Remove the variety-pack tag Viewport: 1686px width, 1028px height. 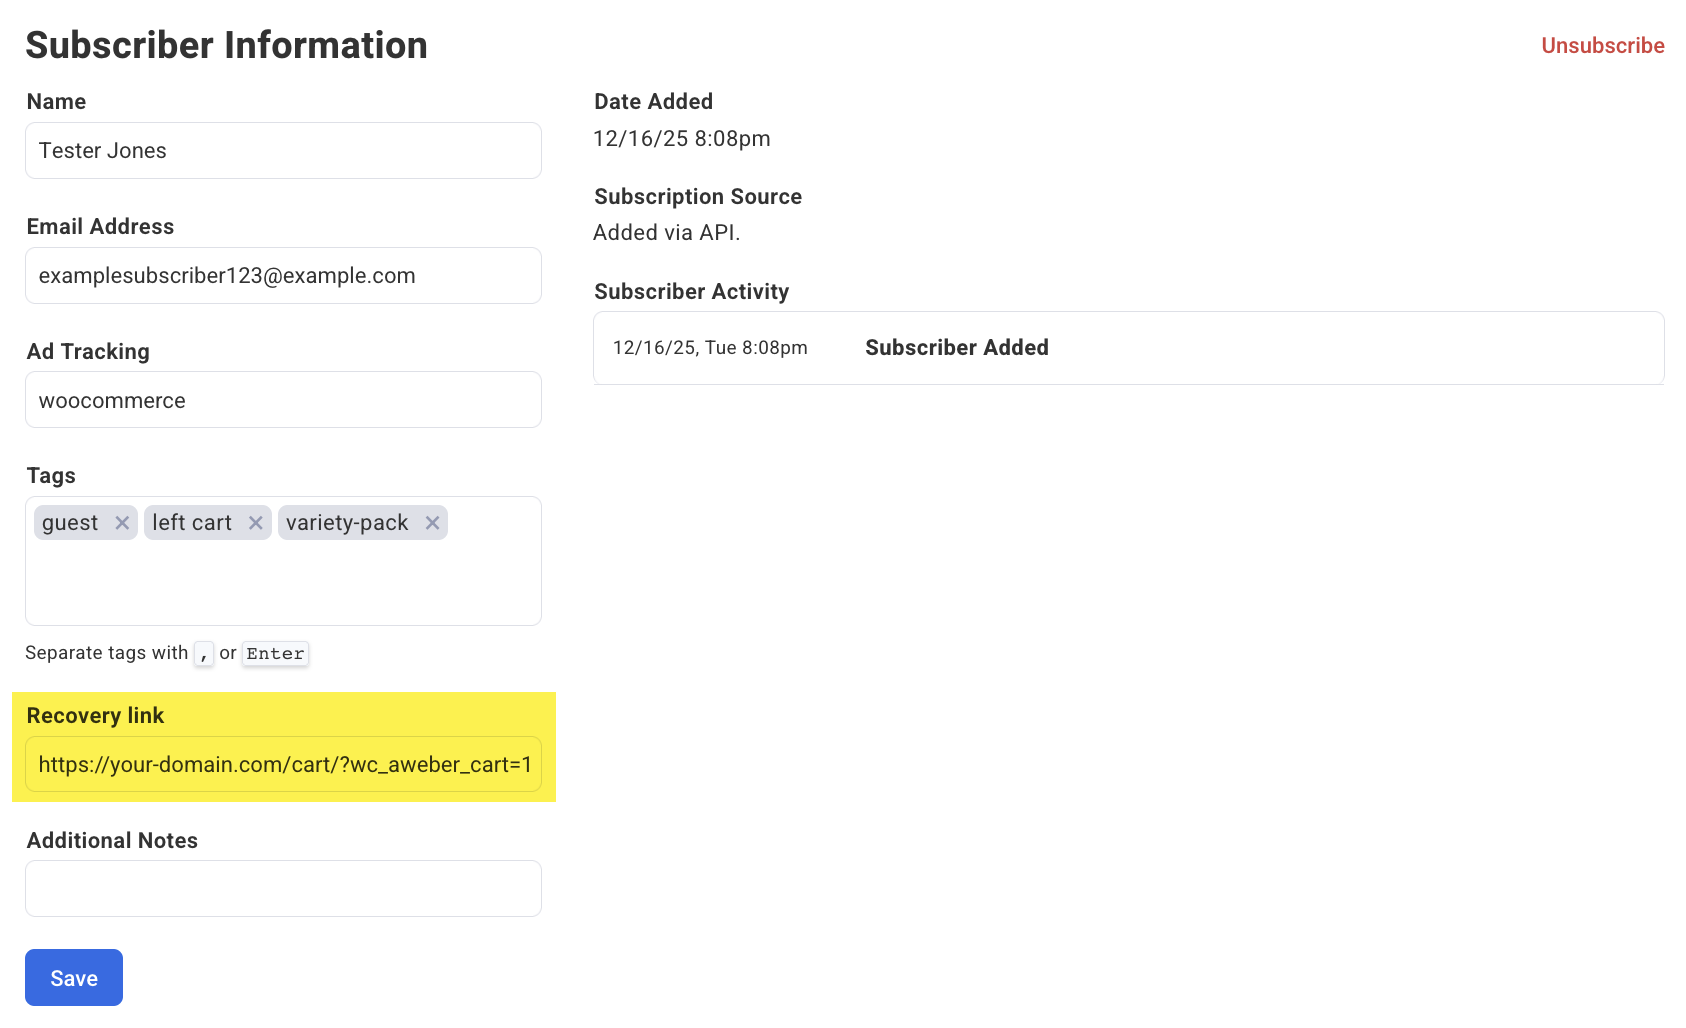432,523
